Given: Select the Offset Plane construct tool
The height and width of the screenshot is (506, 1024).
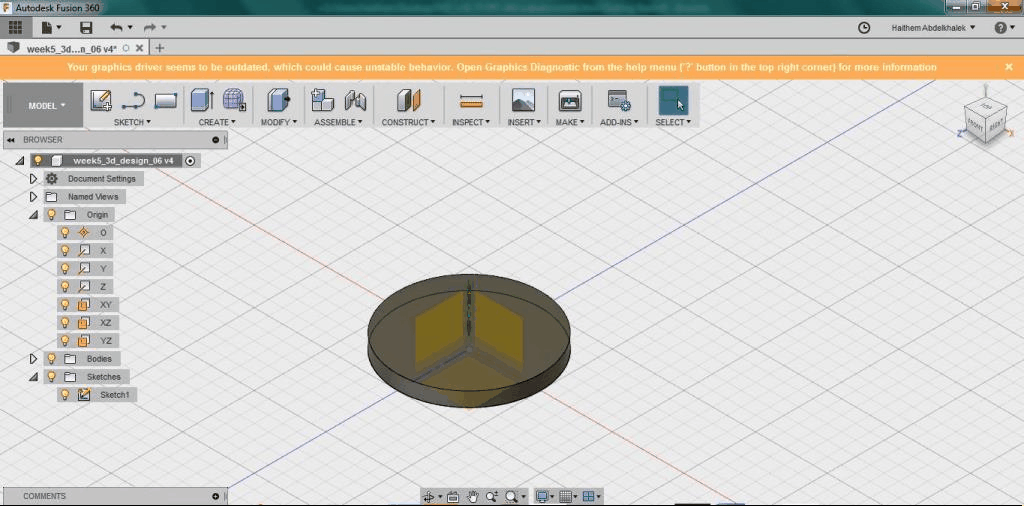Looking at the screenshot, I should coord(409,101).
